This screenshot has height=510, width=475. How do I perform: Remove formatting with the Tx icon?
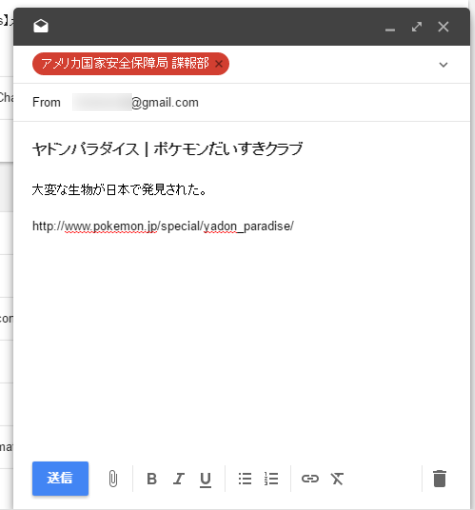(x=337, y=479)
